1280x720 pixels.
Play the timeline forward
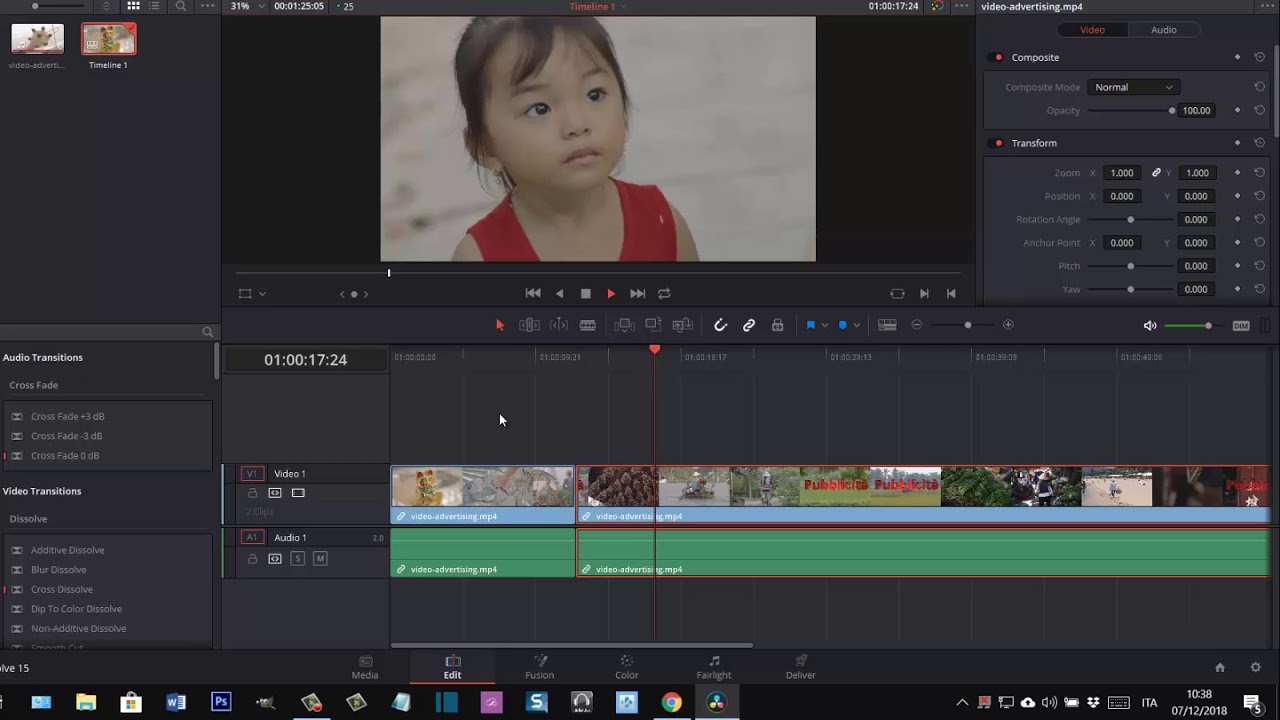[611, 293]
